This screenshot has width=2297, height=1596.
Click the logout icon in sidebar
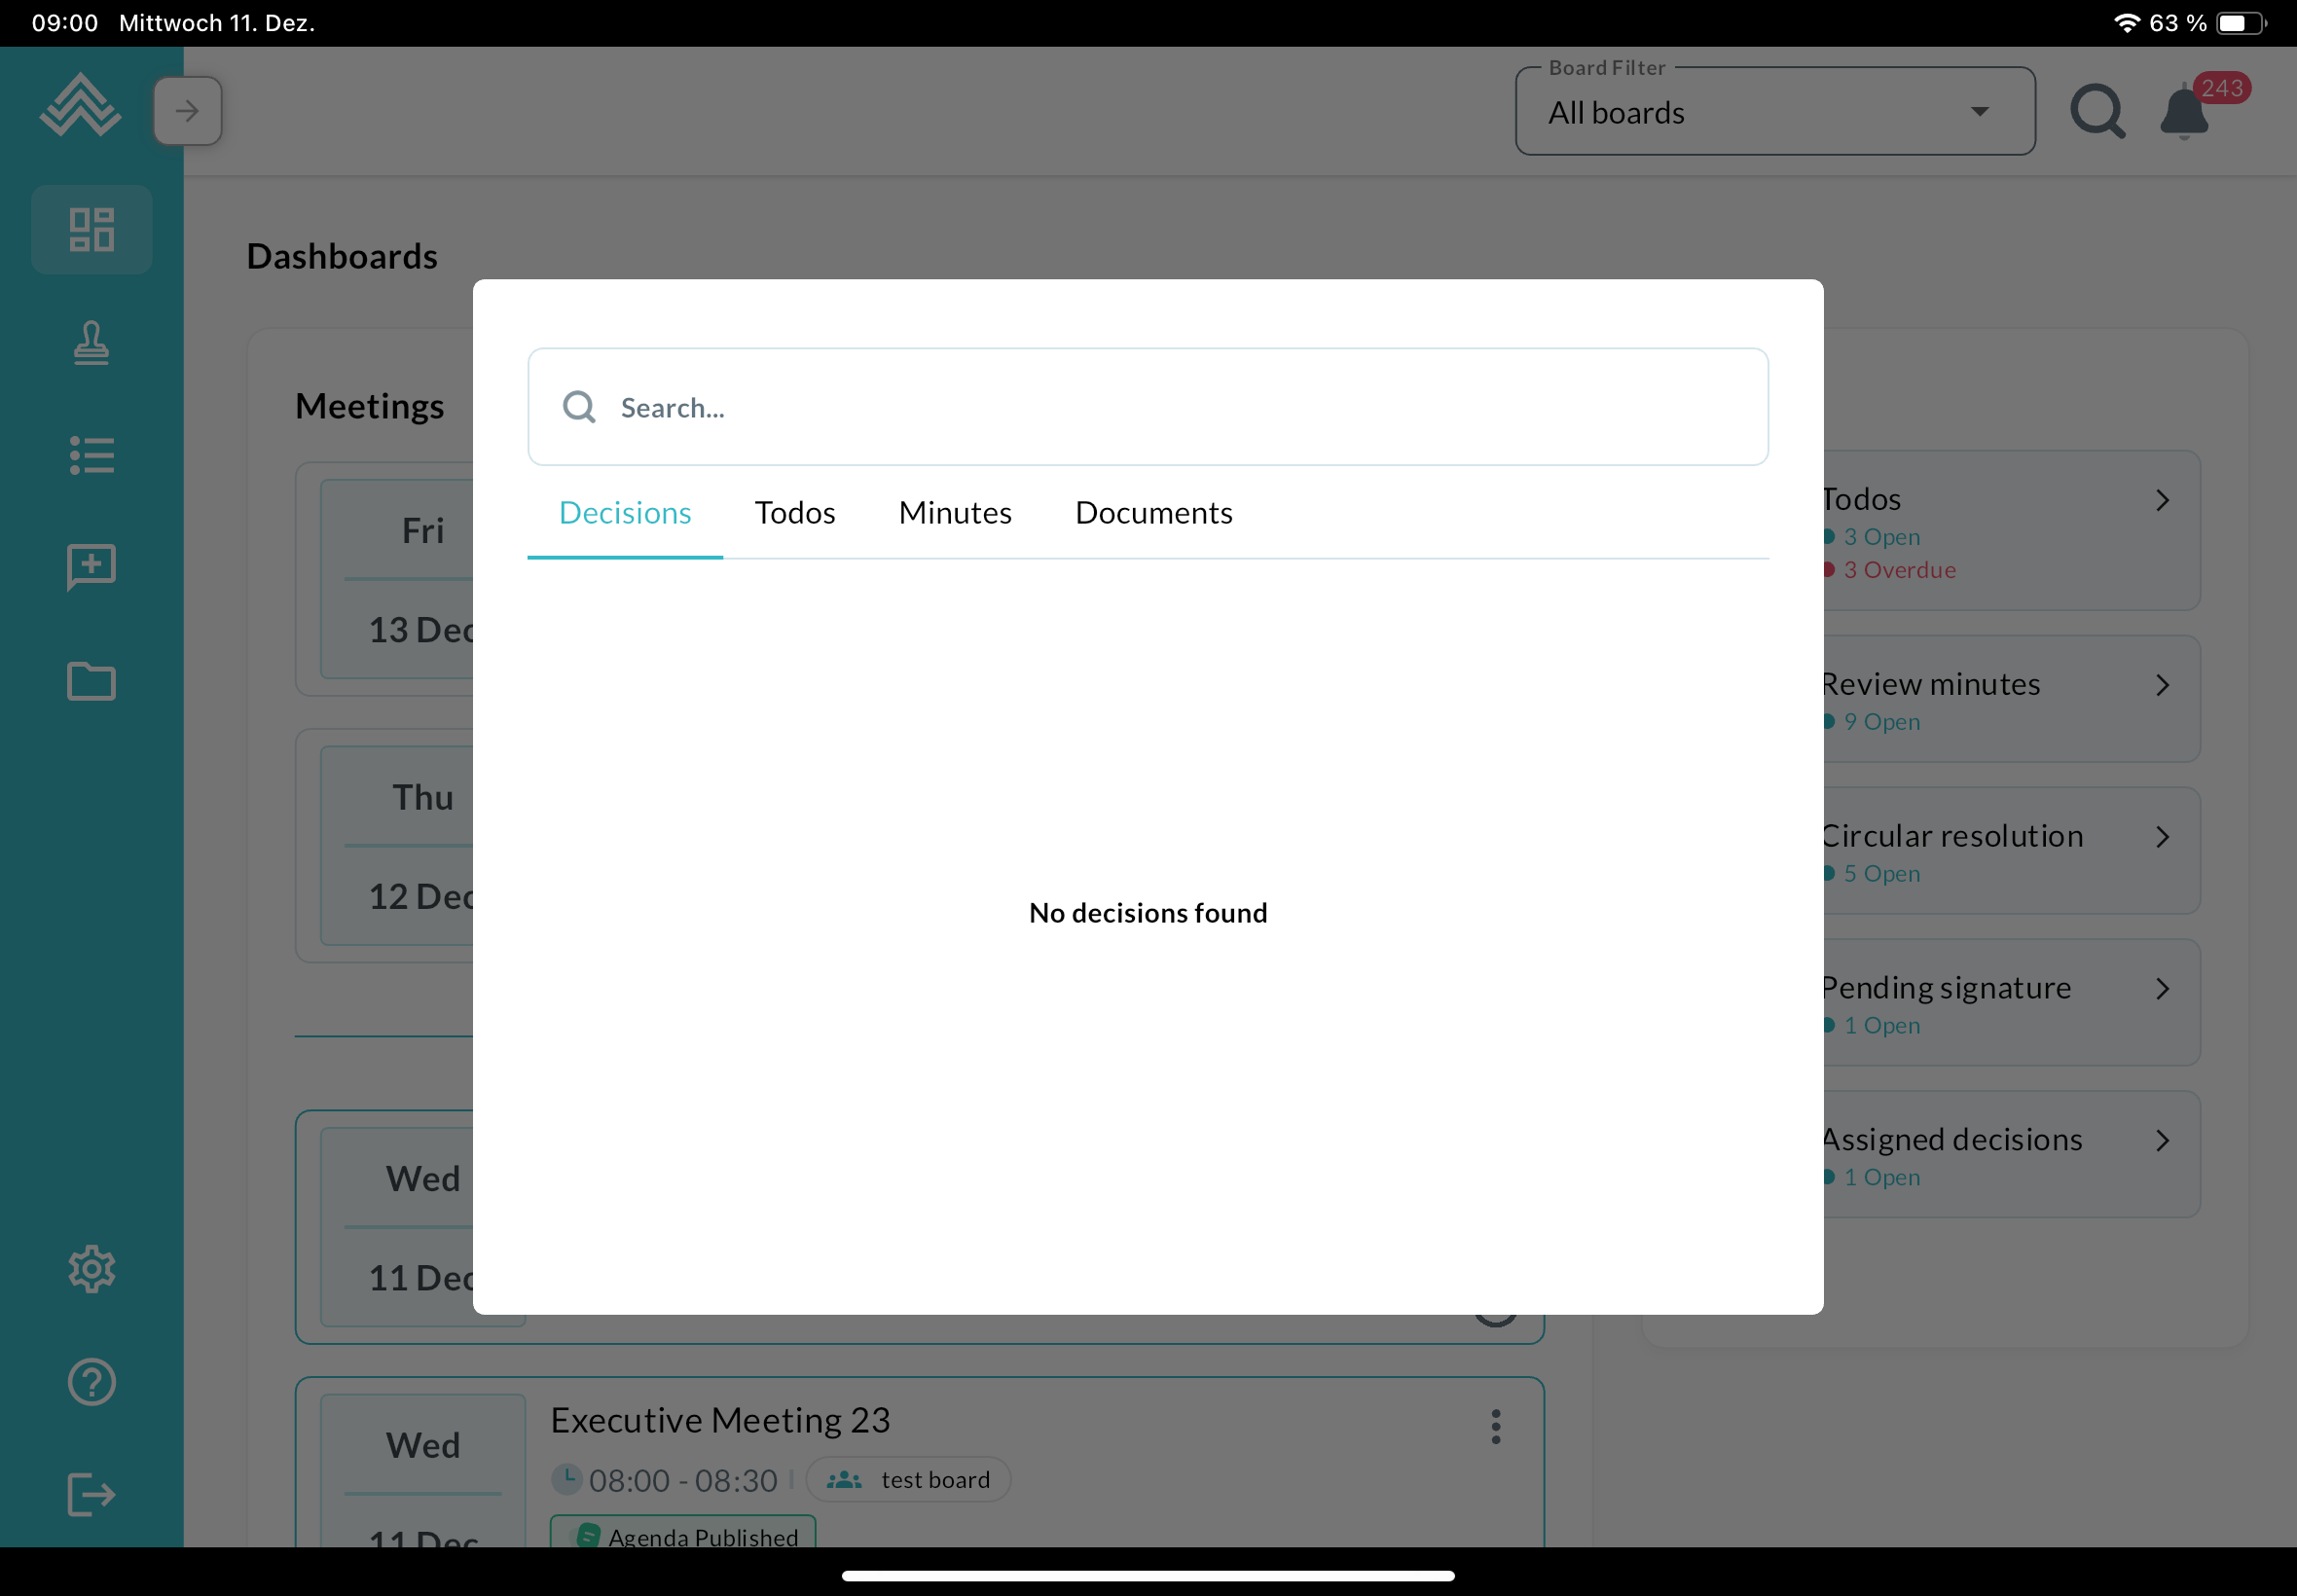[x=91, y=1494]
